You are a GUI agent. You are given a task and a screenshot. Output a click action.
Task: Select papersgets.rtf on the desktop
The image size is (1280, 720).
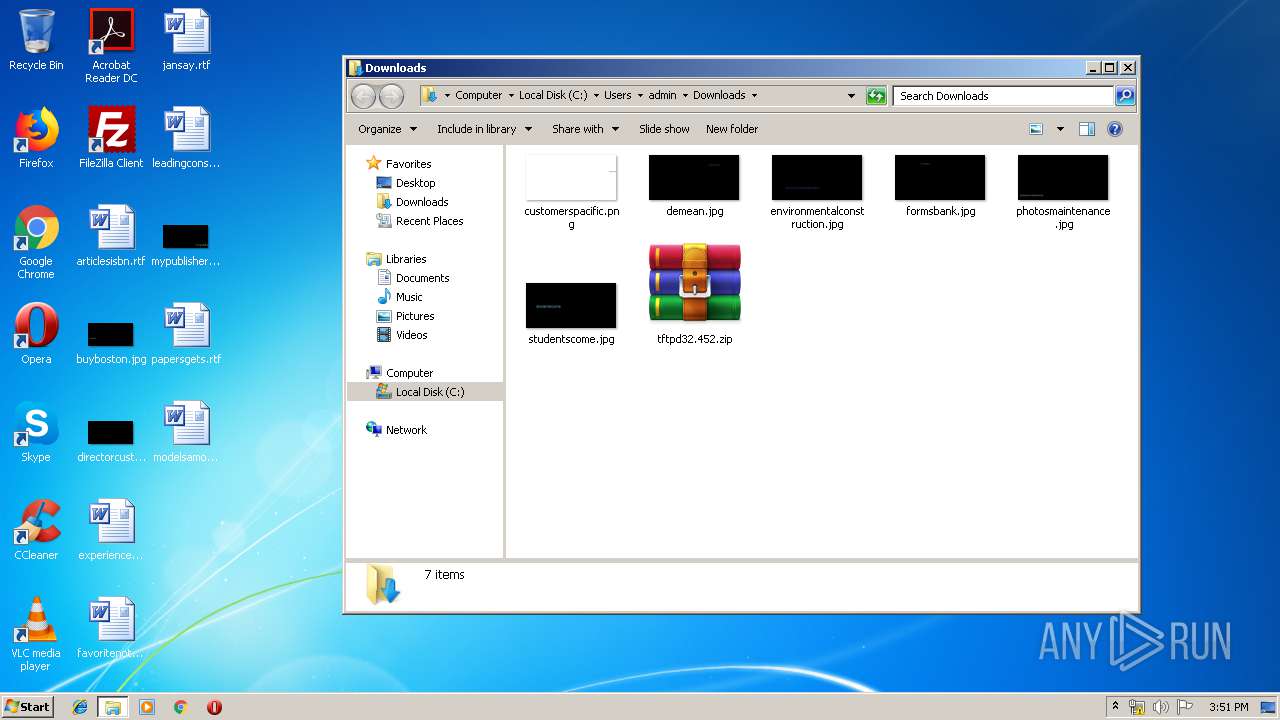pos(186,334)
